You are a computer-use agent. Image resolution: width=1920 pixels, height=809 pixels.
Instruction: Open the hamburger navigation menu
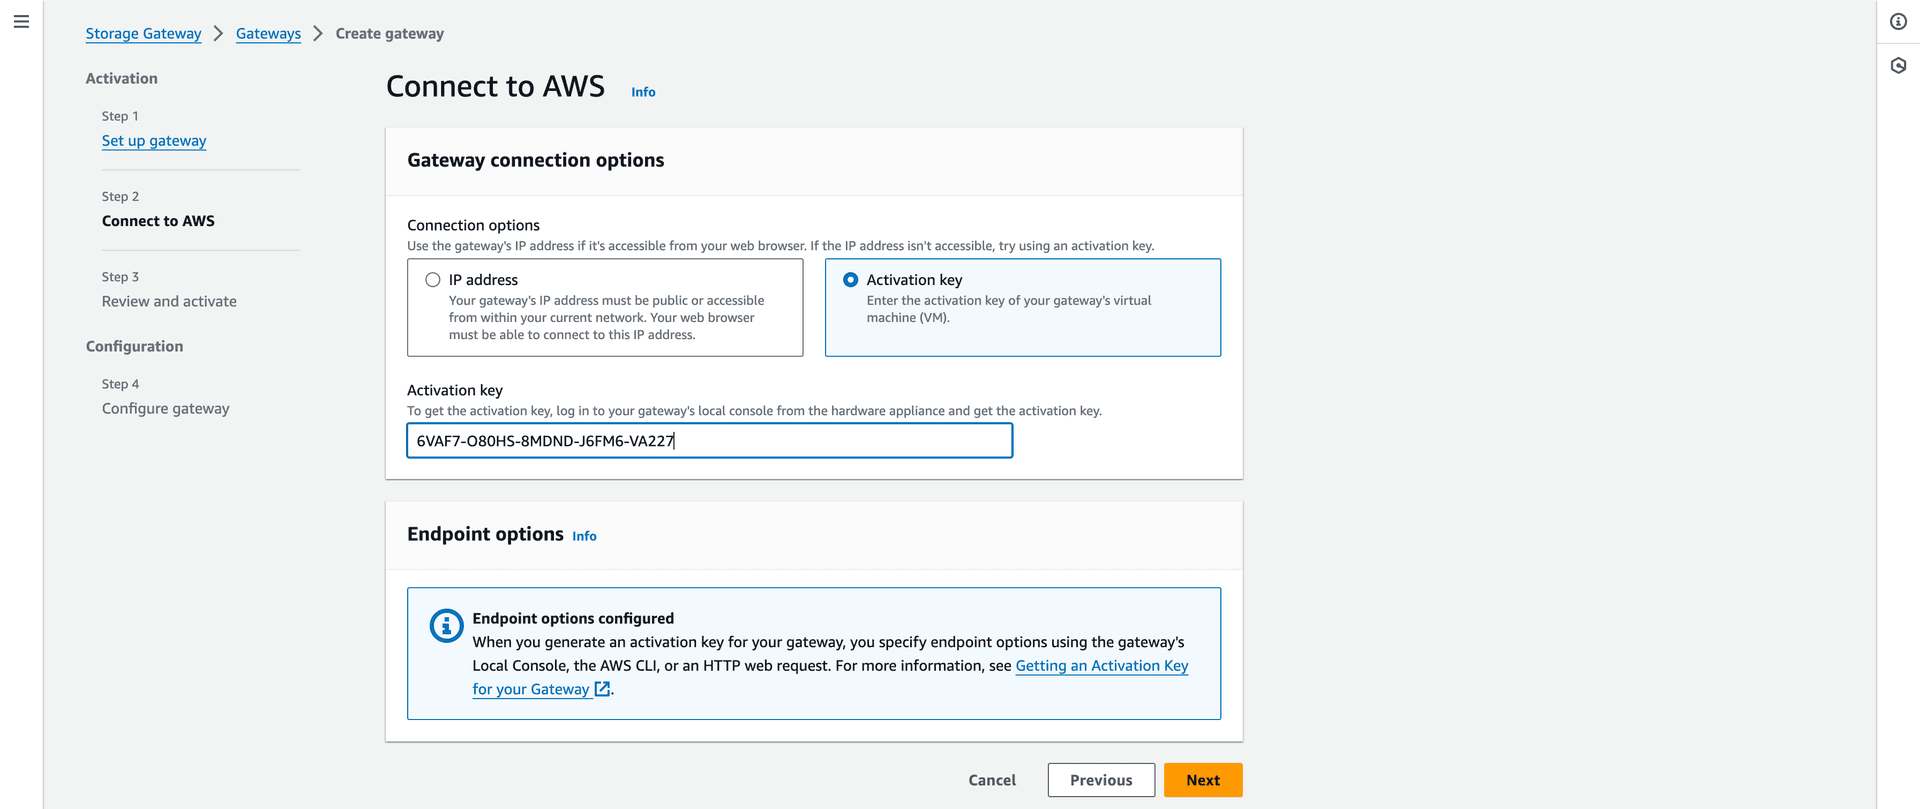point(21,21)
